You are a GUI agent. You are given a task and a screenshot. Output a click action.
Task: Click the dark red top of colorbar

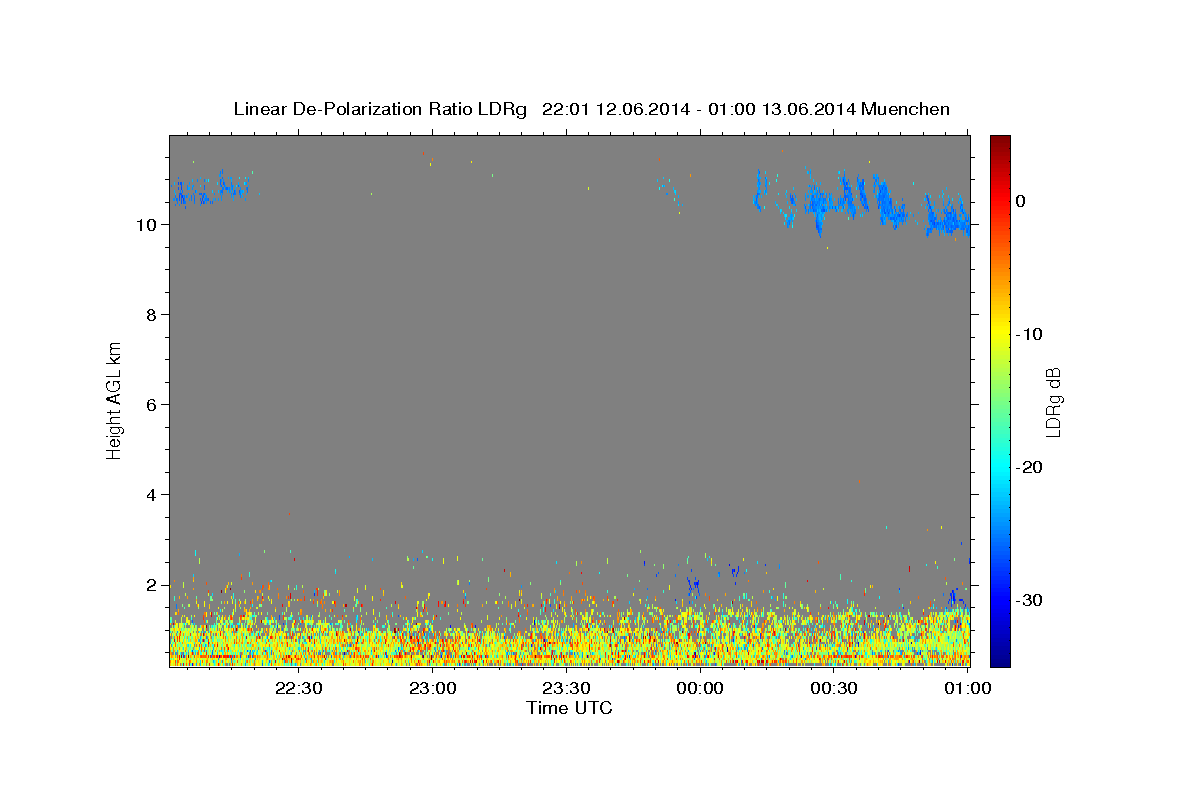tap(1000, 143)
